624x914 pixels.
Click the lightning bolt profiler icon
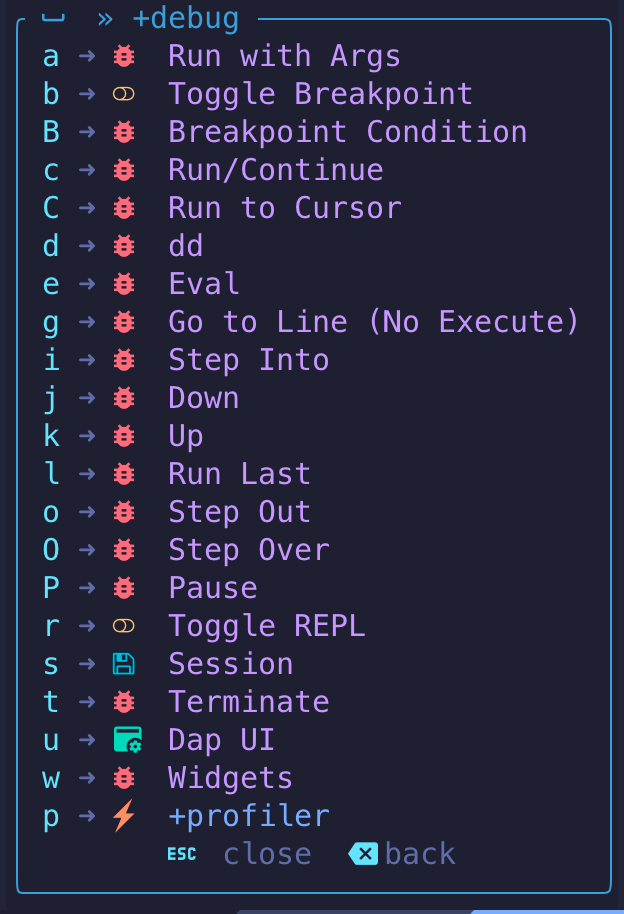click(124, 815)
